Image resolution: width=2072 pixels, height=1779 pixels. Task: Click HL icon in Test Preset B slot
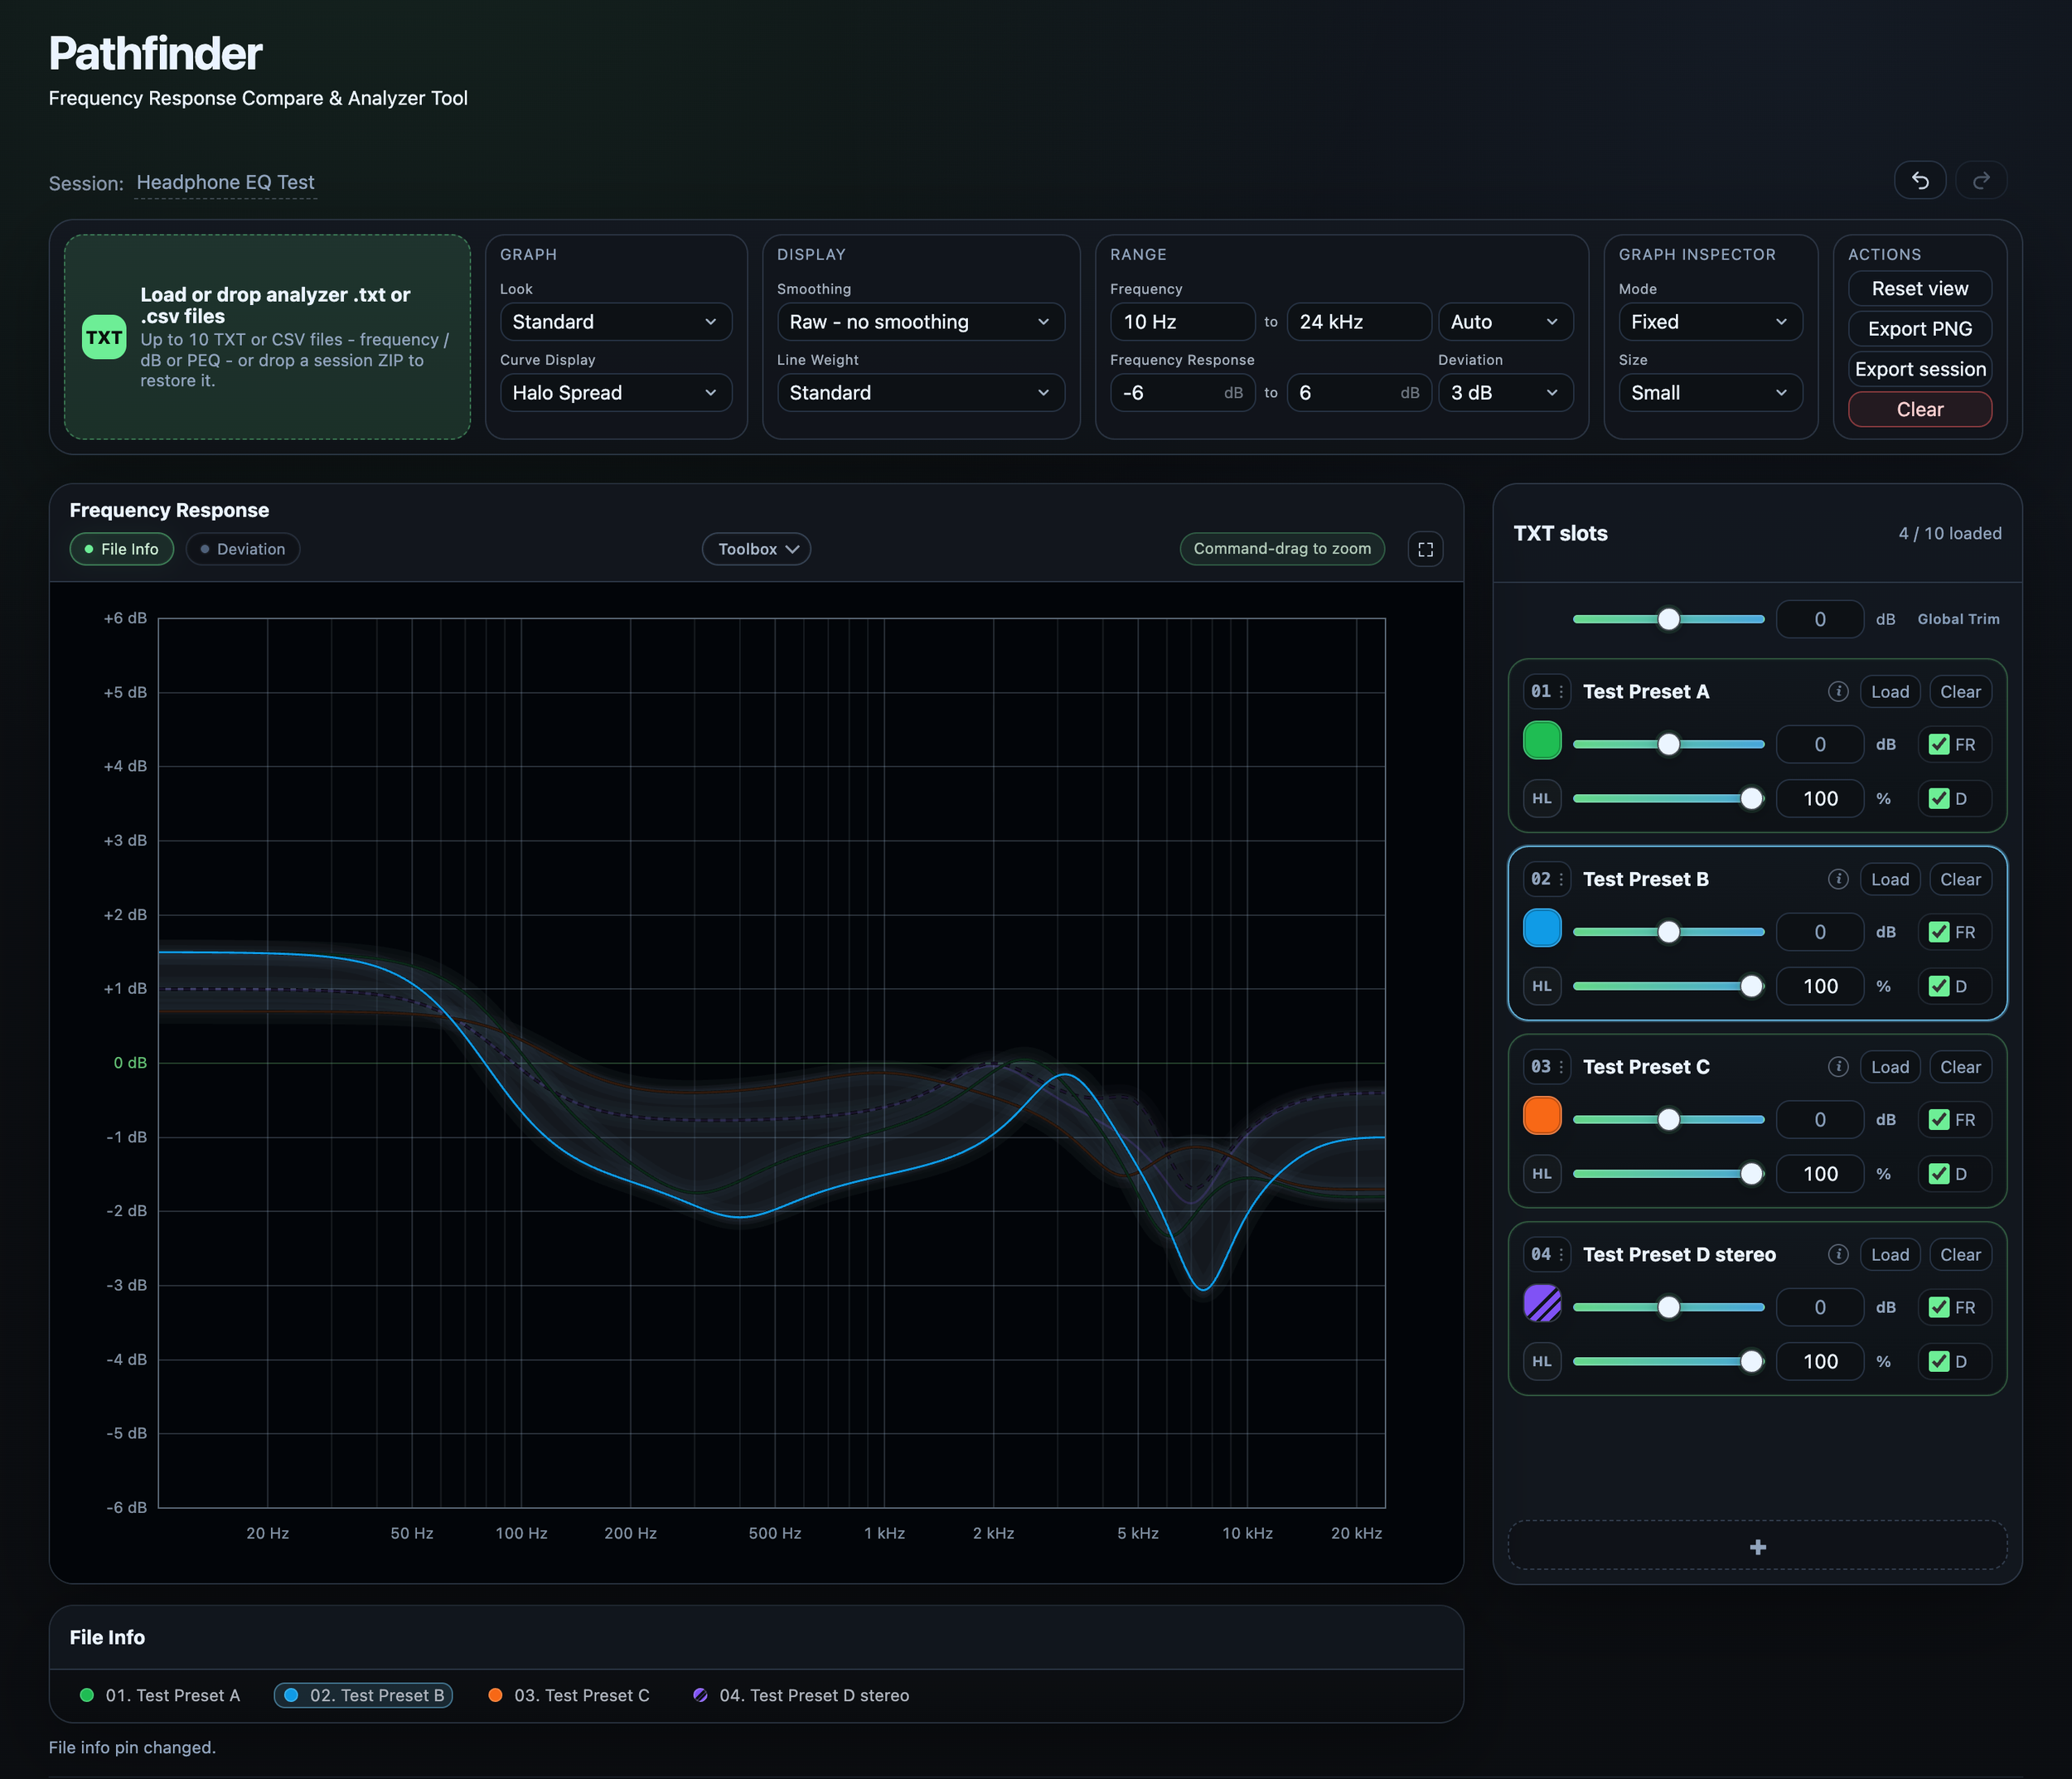tap(1542, 986)
